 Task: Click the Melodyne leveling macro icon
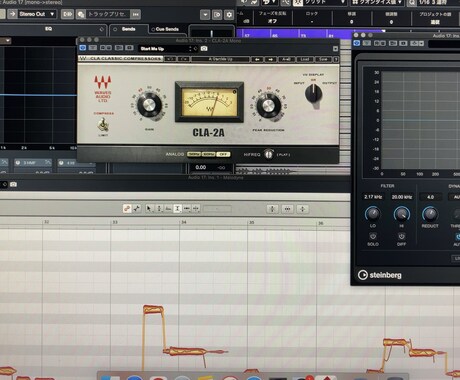click(302, 209)
